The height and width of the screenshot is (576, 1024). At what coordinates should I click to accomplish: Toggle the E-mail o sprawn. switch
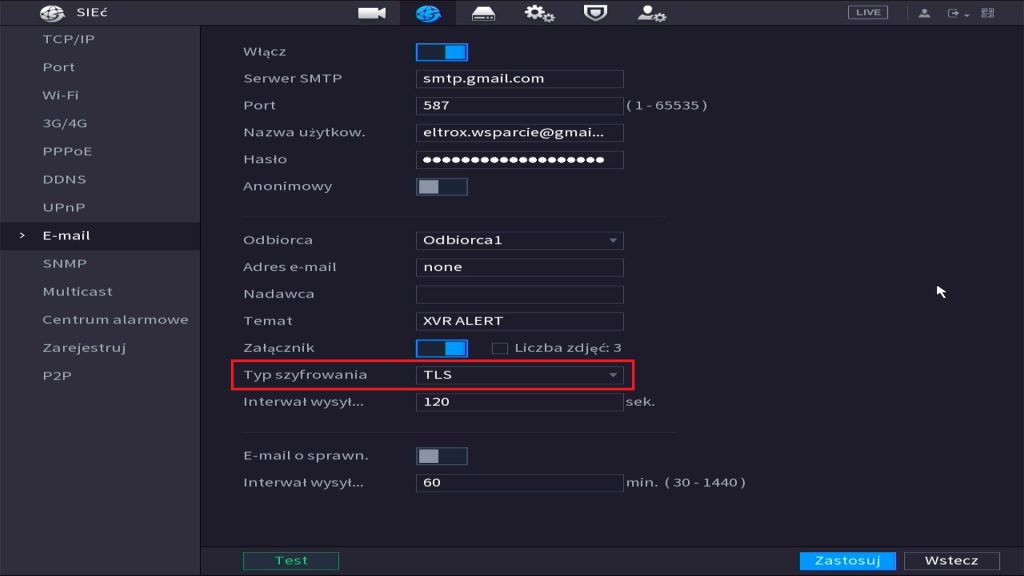pos(441,456)
